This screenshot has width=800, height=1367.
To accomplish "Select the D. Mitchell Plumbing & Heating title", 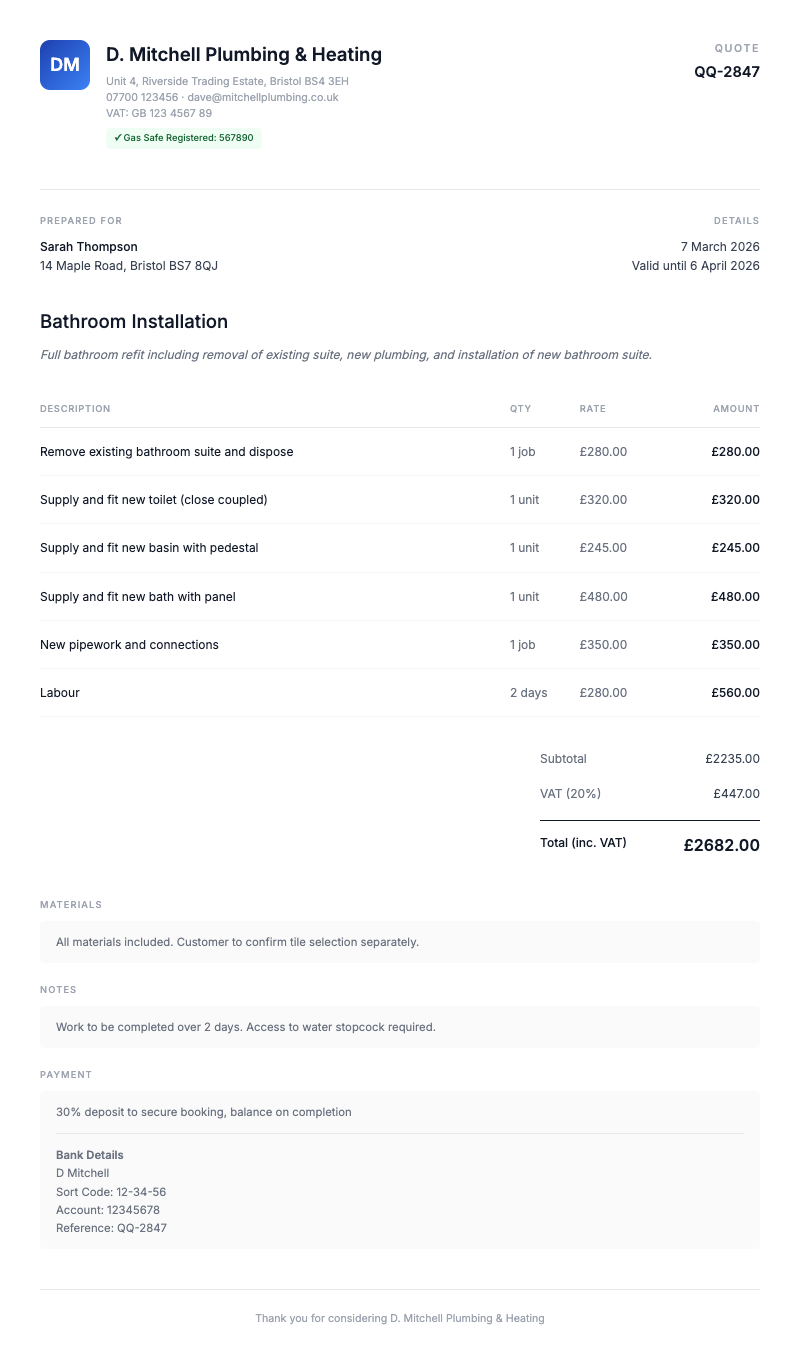I will [244, 55].
